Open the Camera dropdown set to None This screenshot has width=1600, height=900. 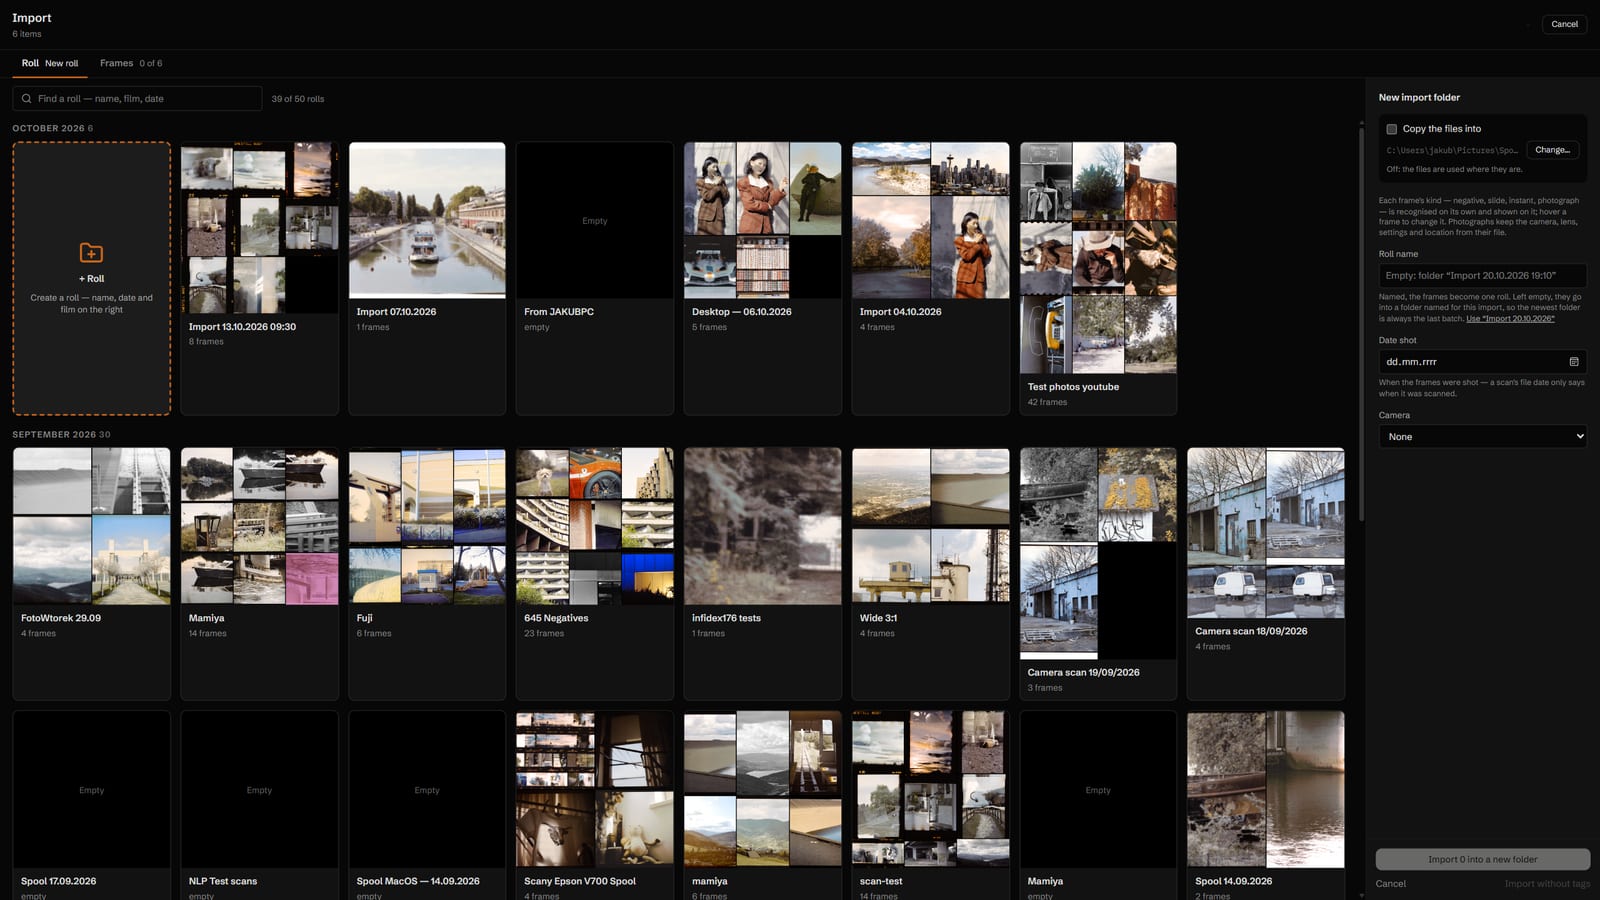click(1482, 437)
